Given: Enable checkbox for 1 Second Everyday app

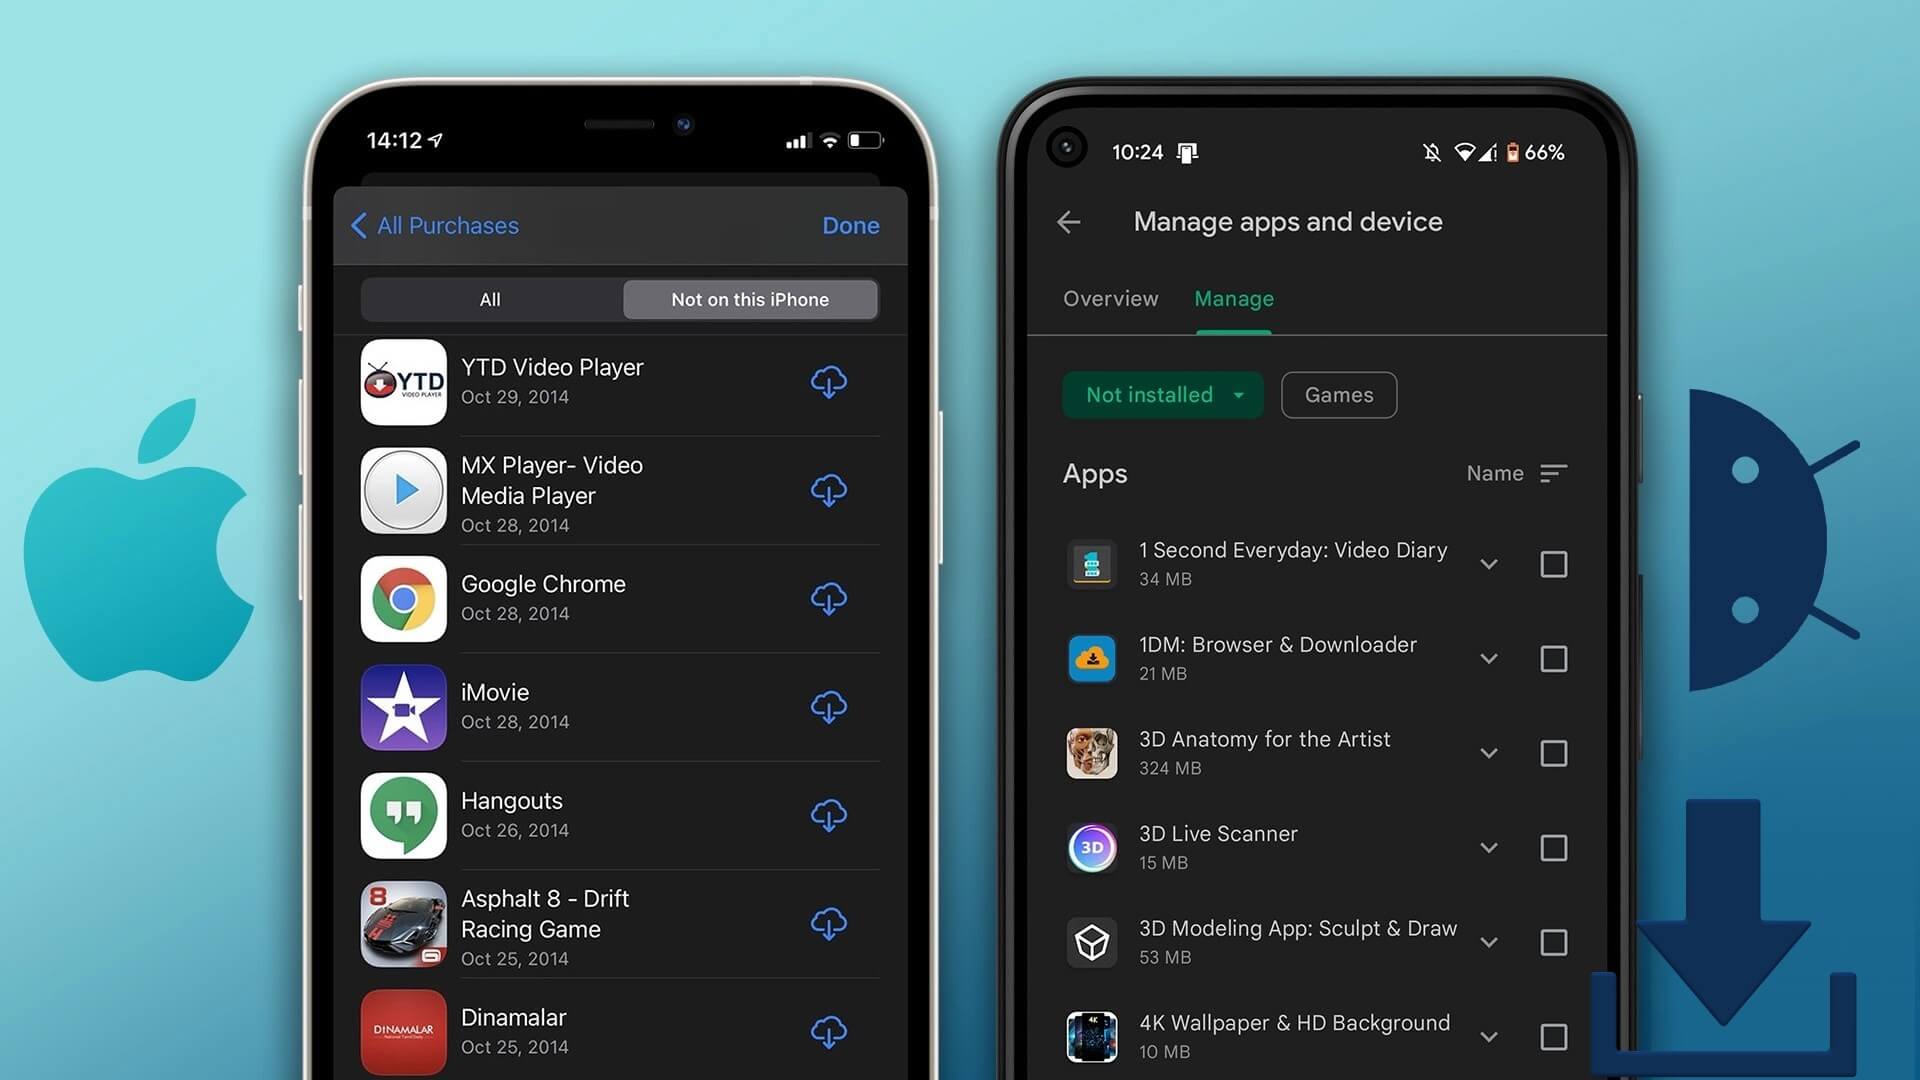Looking at the screenshot, I should [x=1553, y=564].
